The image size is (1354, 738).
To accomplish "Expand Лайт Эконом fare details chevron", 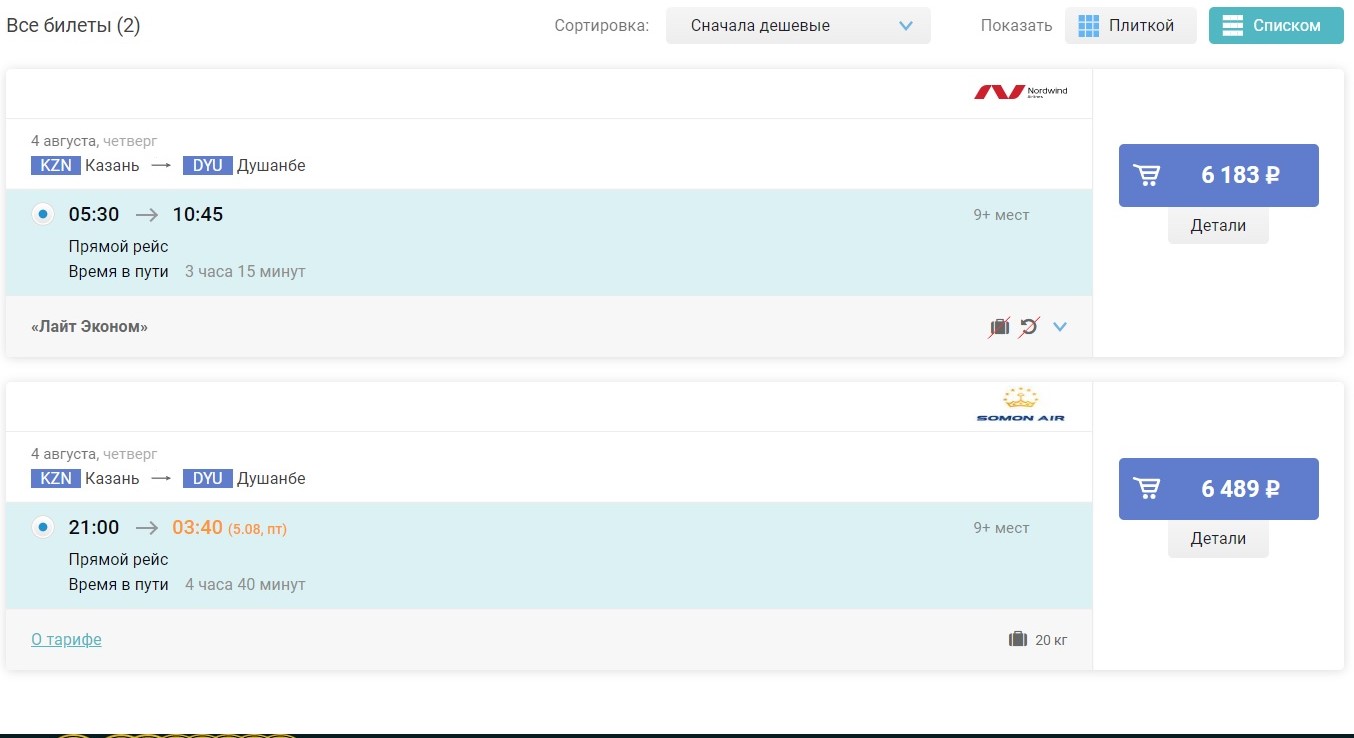I will tap(1060, 326).
